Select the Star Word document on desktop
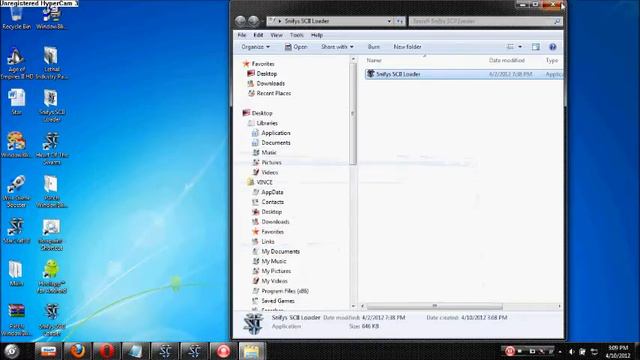 tap(16, 102)
